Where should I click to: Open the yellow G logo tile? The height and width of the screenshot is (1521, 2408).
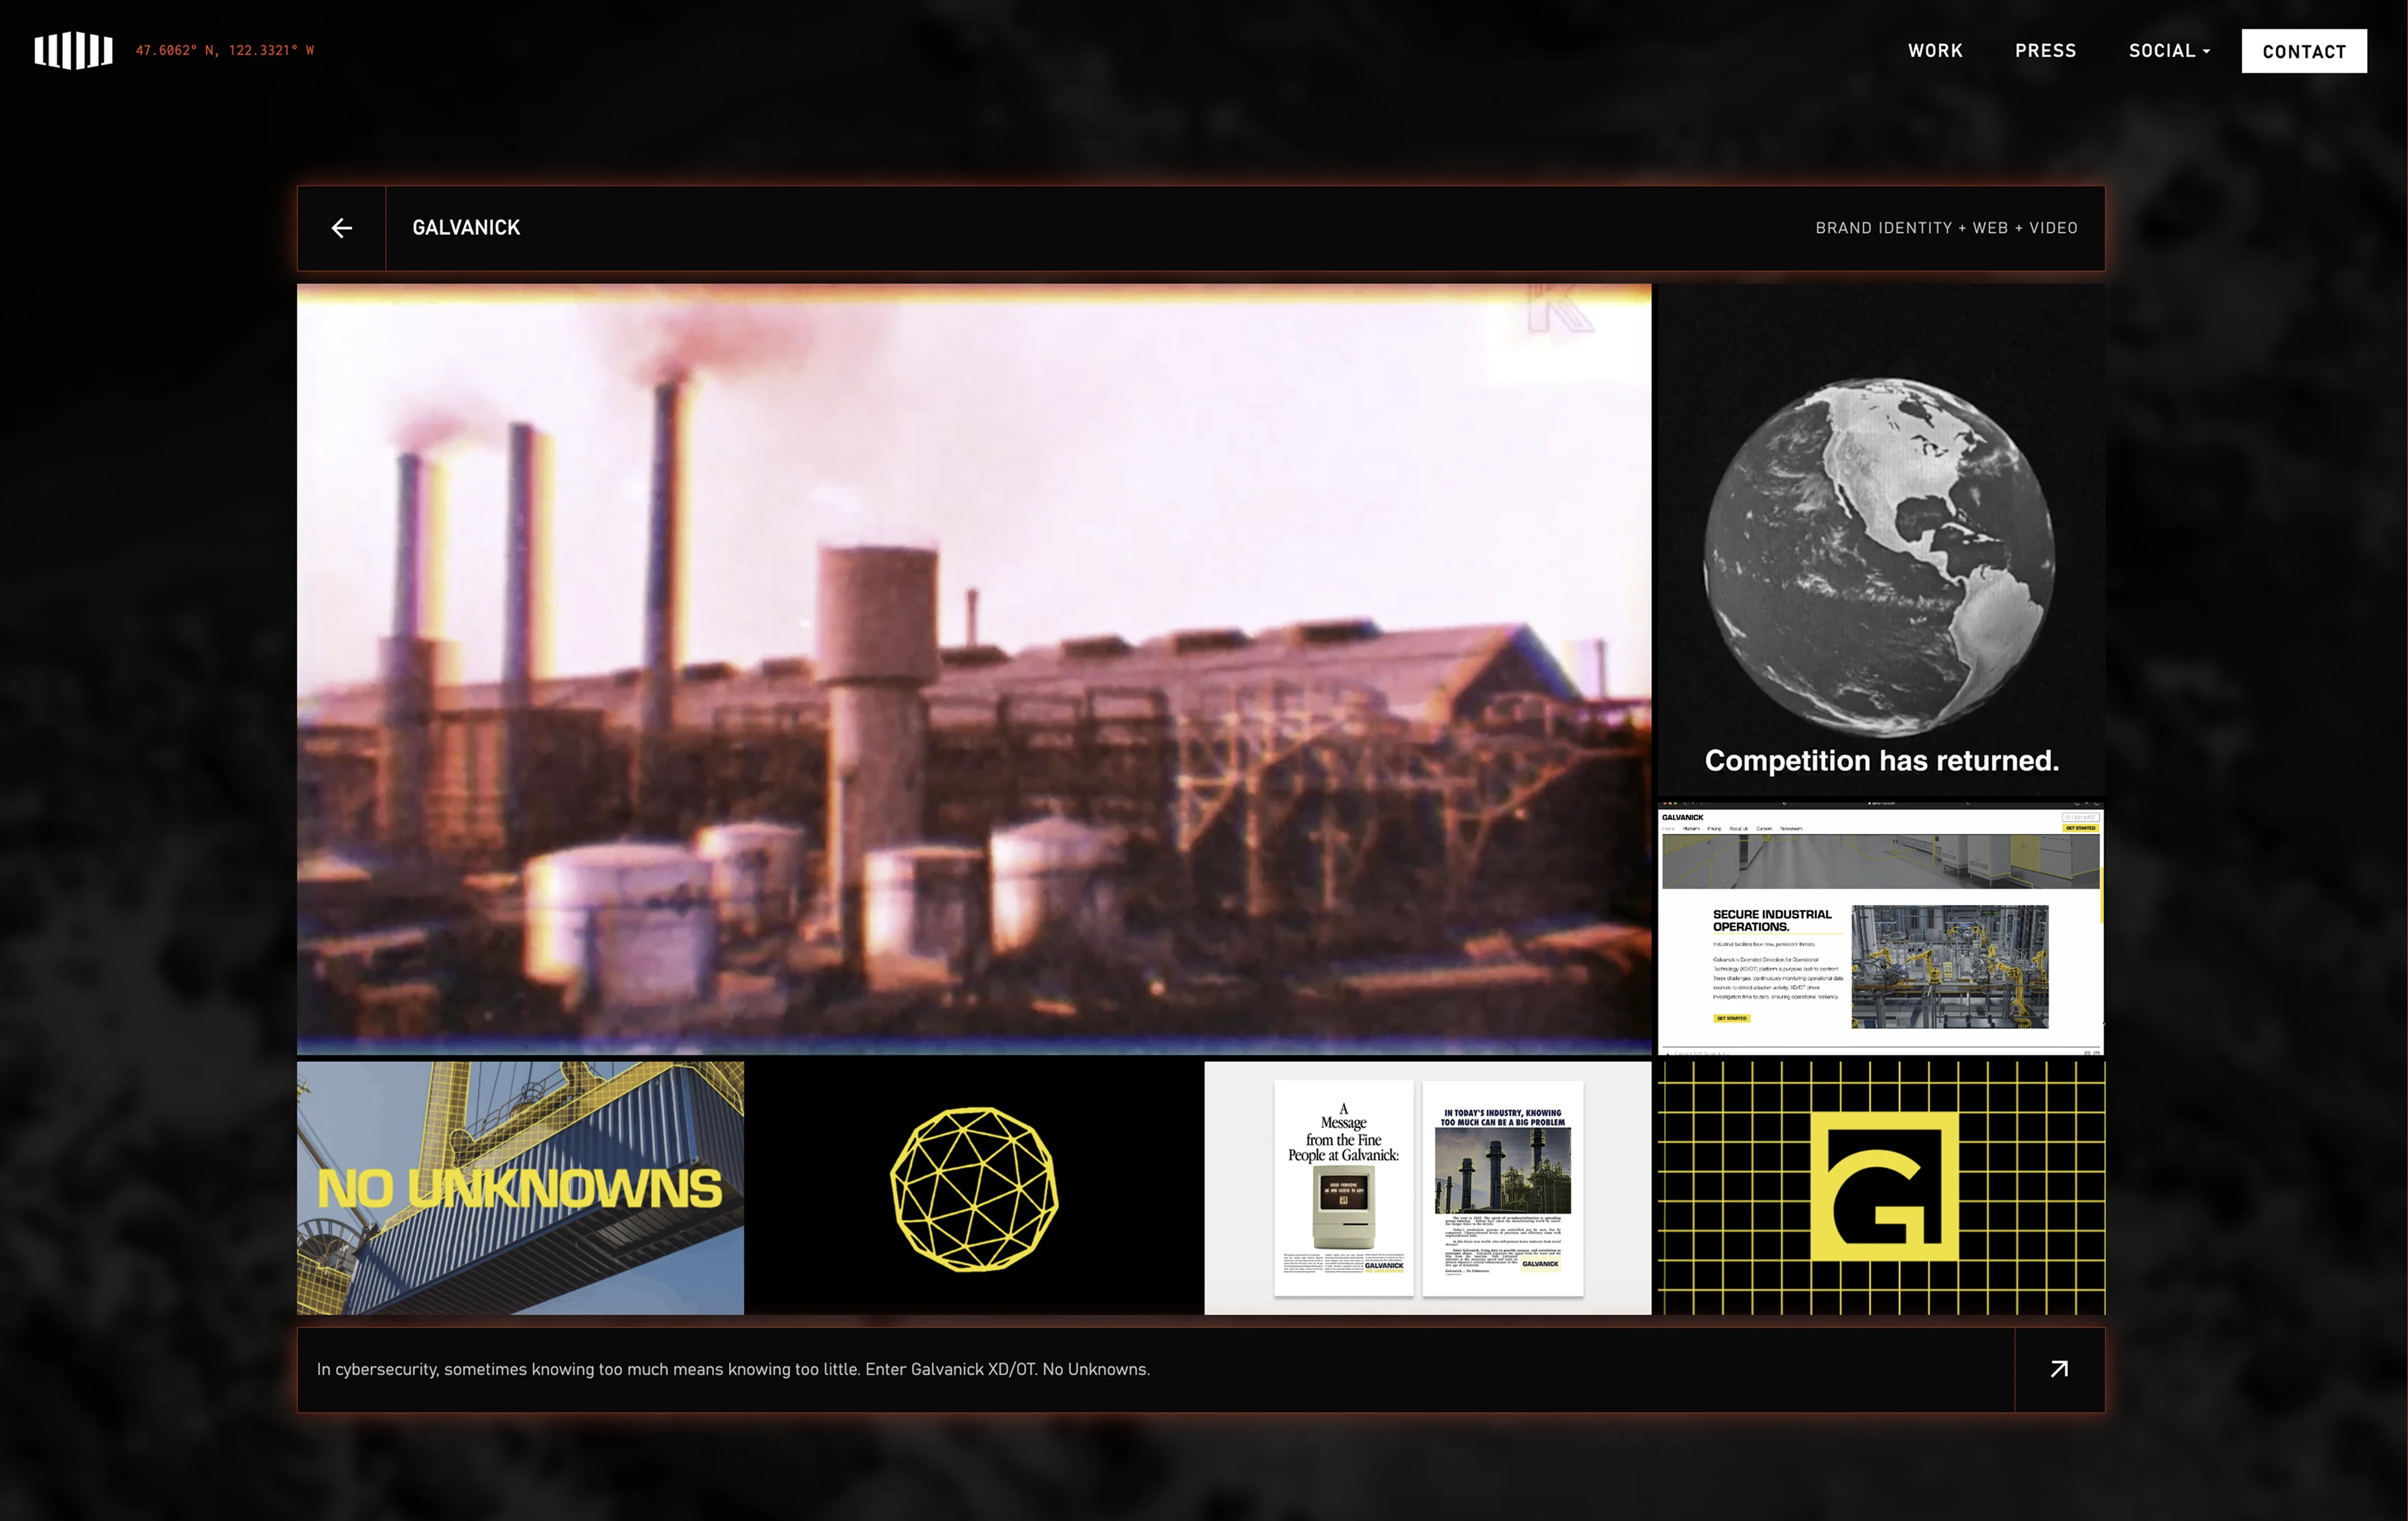pos(1881,1187)
